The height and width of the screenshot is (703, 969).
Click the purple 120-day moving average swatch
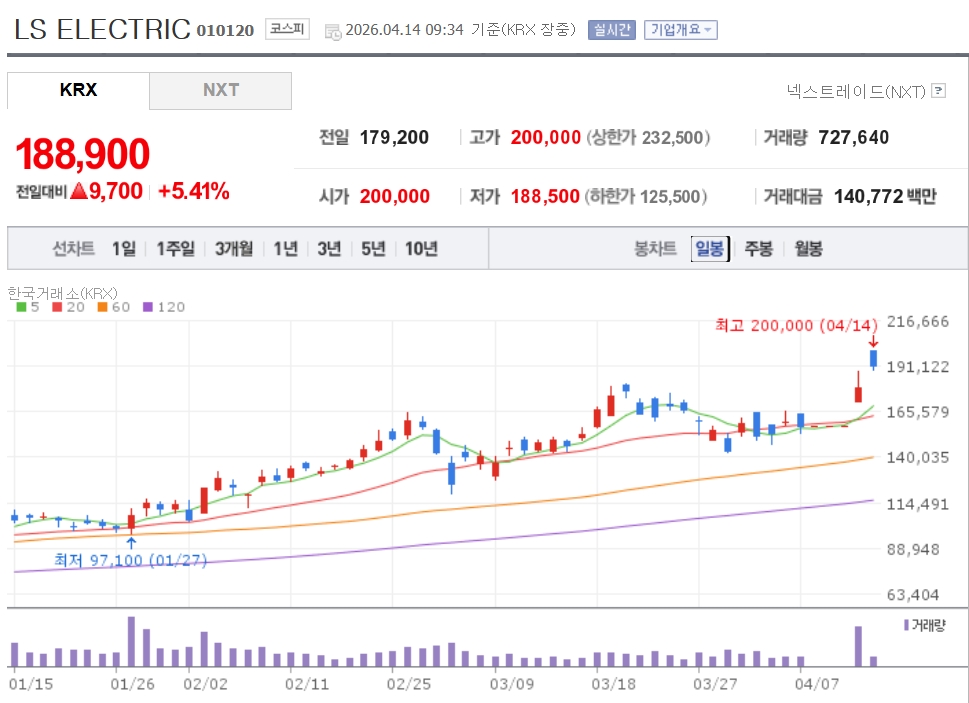pos(148,307)
